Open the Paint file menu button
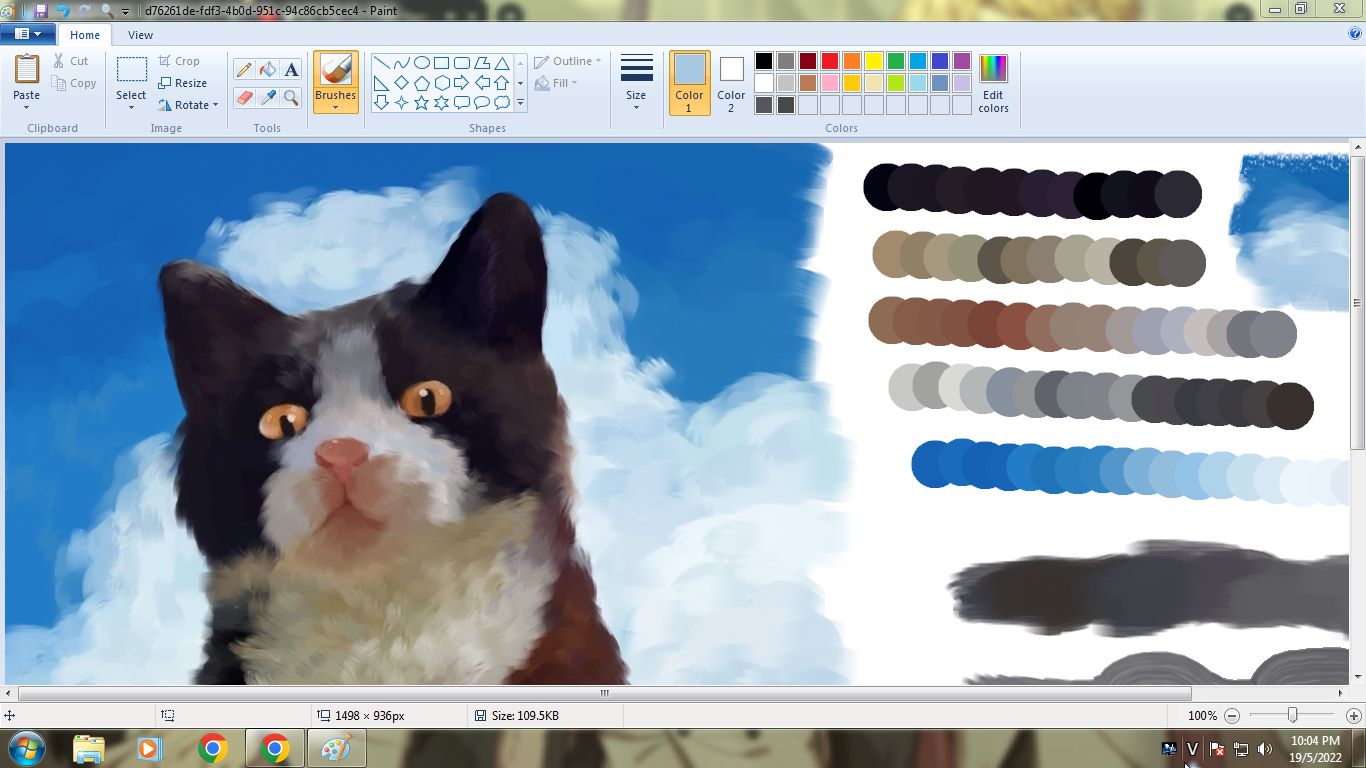The image size is (1366, 768). pyautogui.click(x=27, y=34)
